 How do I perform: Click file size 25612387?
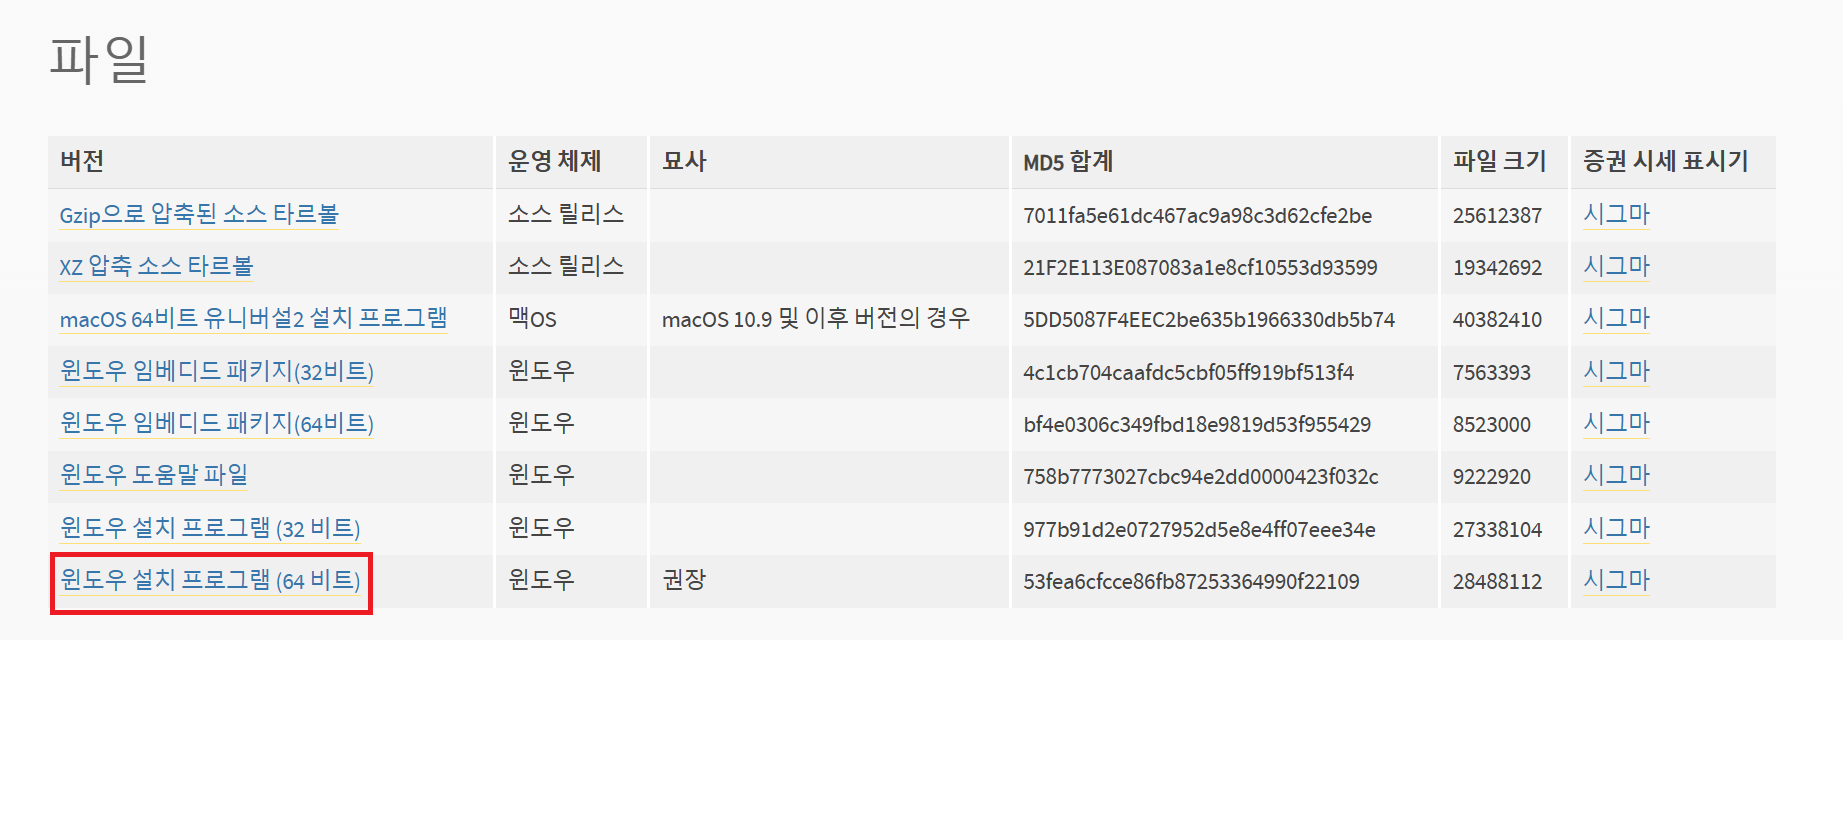[x=1497, y=216]
